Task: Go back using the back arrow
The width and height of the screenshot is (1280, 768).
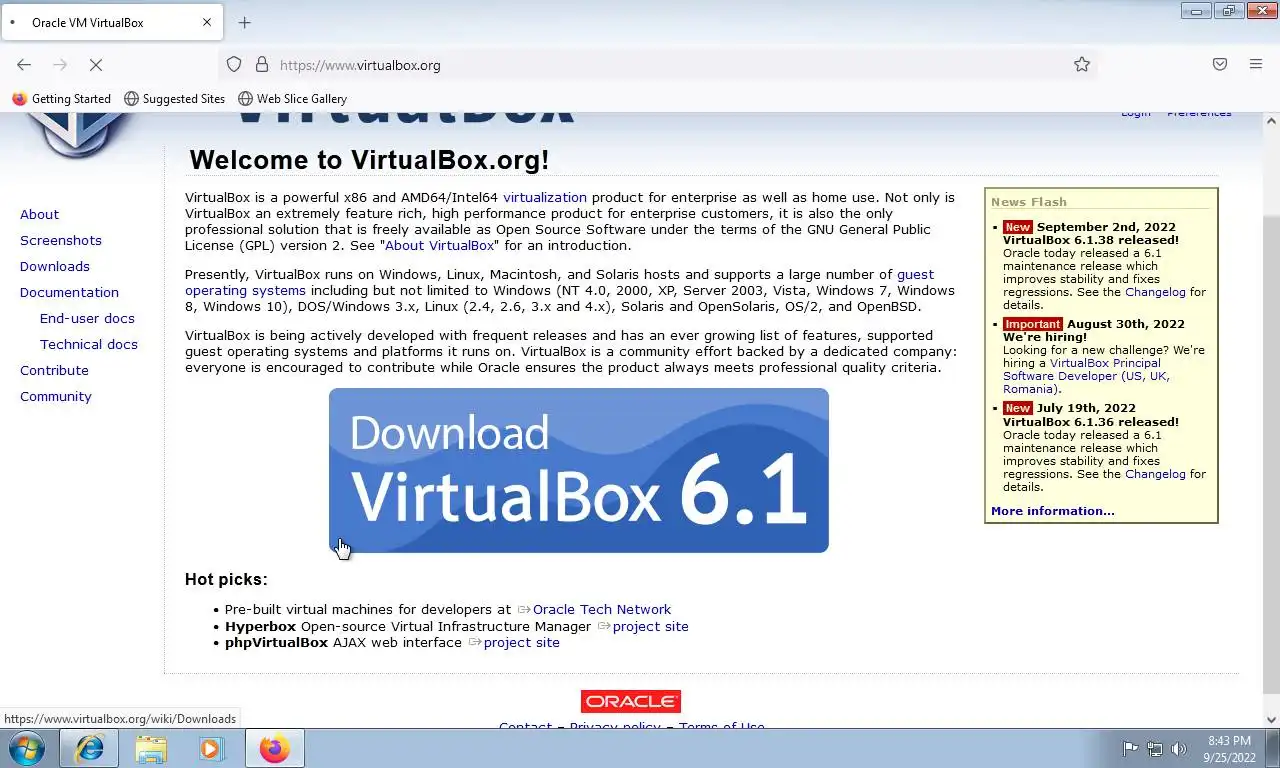Action: (x=24, y=64)
